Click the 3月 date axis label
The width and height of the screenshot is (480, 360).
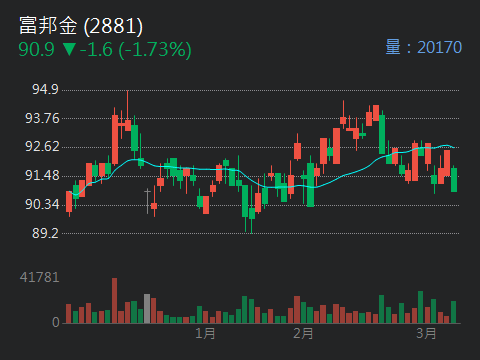click(x=426, y=333)
